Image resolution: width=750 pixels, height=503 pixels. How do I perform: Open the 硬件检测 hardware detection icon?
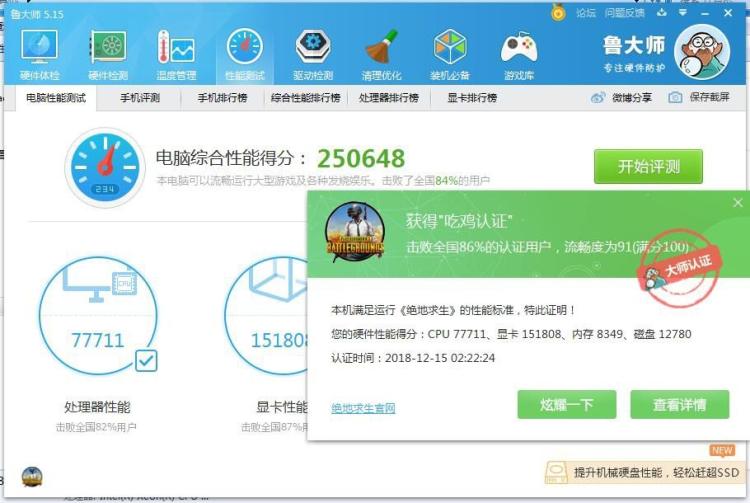pos(108,54)
